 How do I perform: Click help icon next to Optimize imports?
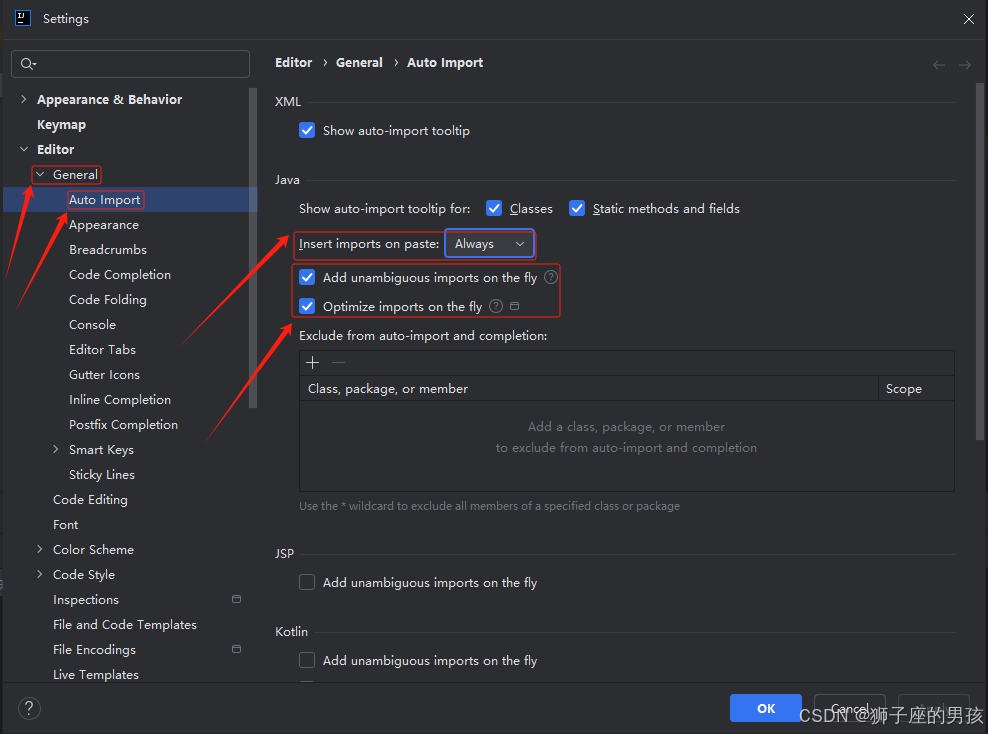tap(496, 306)
